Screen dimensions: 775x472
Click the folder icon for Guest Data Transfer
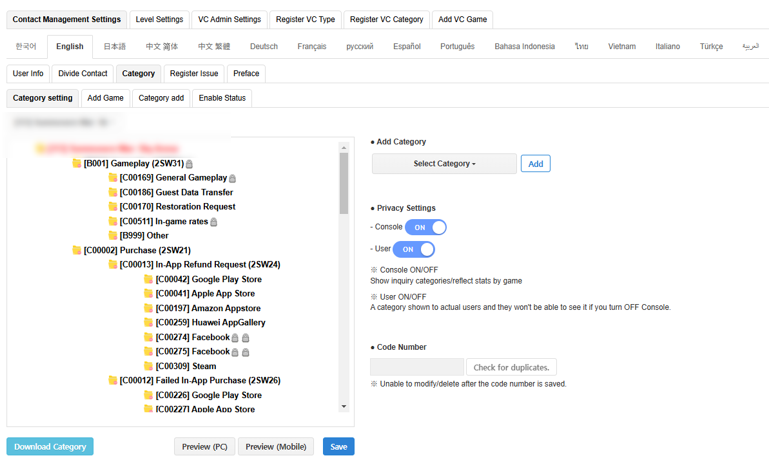pyautogui.click(x=113, y=192)
